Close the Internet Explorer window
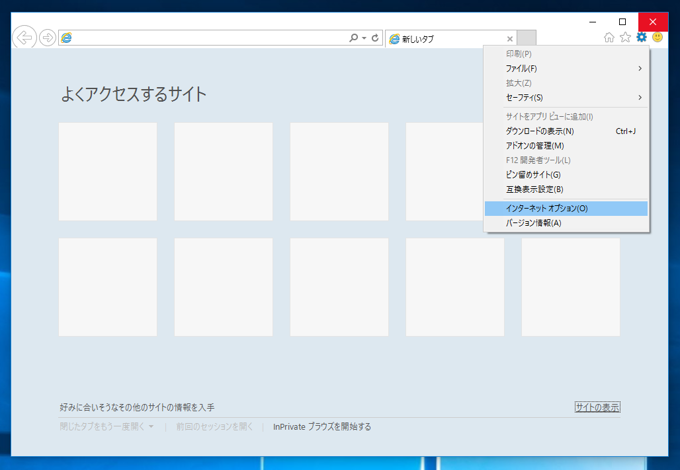 click(653, 22)
